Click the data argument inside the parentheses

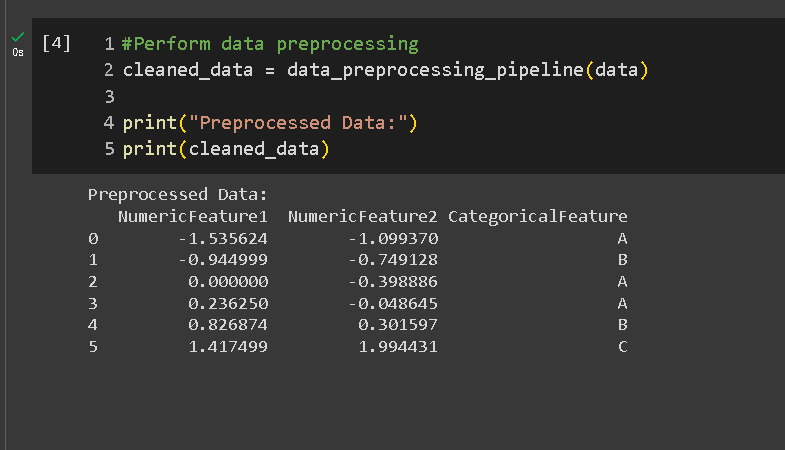click(x=616, y=70)
